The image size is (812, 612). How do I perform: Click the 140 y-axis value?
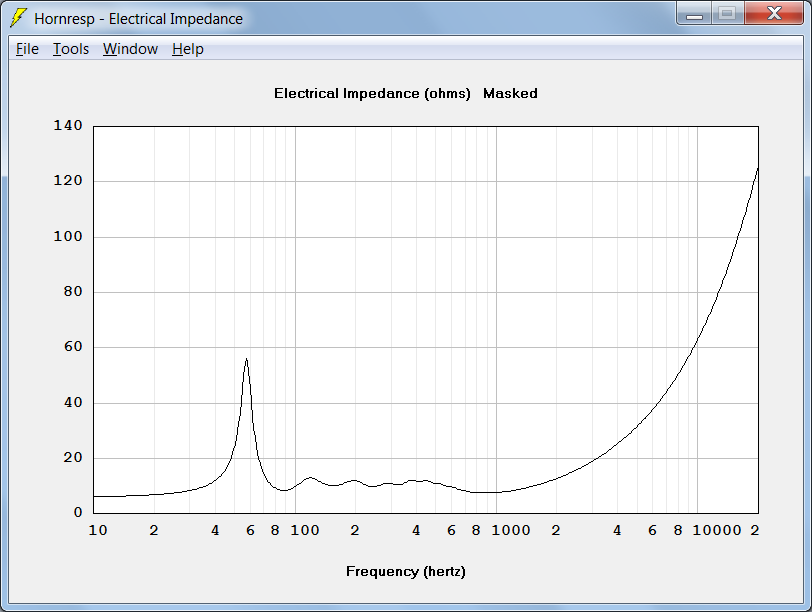pos(68,125)
